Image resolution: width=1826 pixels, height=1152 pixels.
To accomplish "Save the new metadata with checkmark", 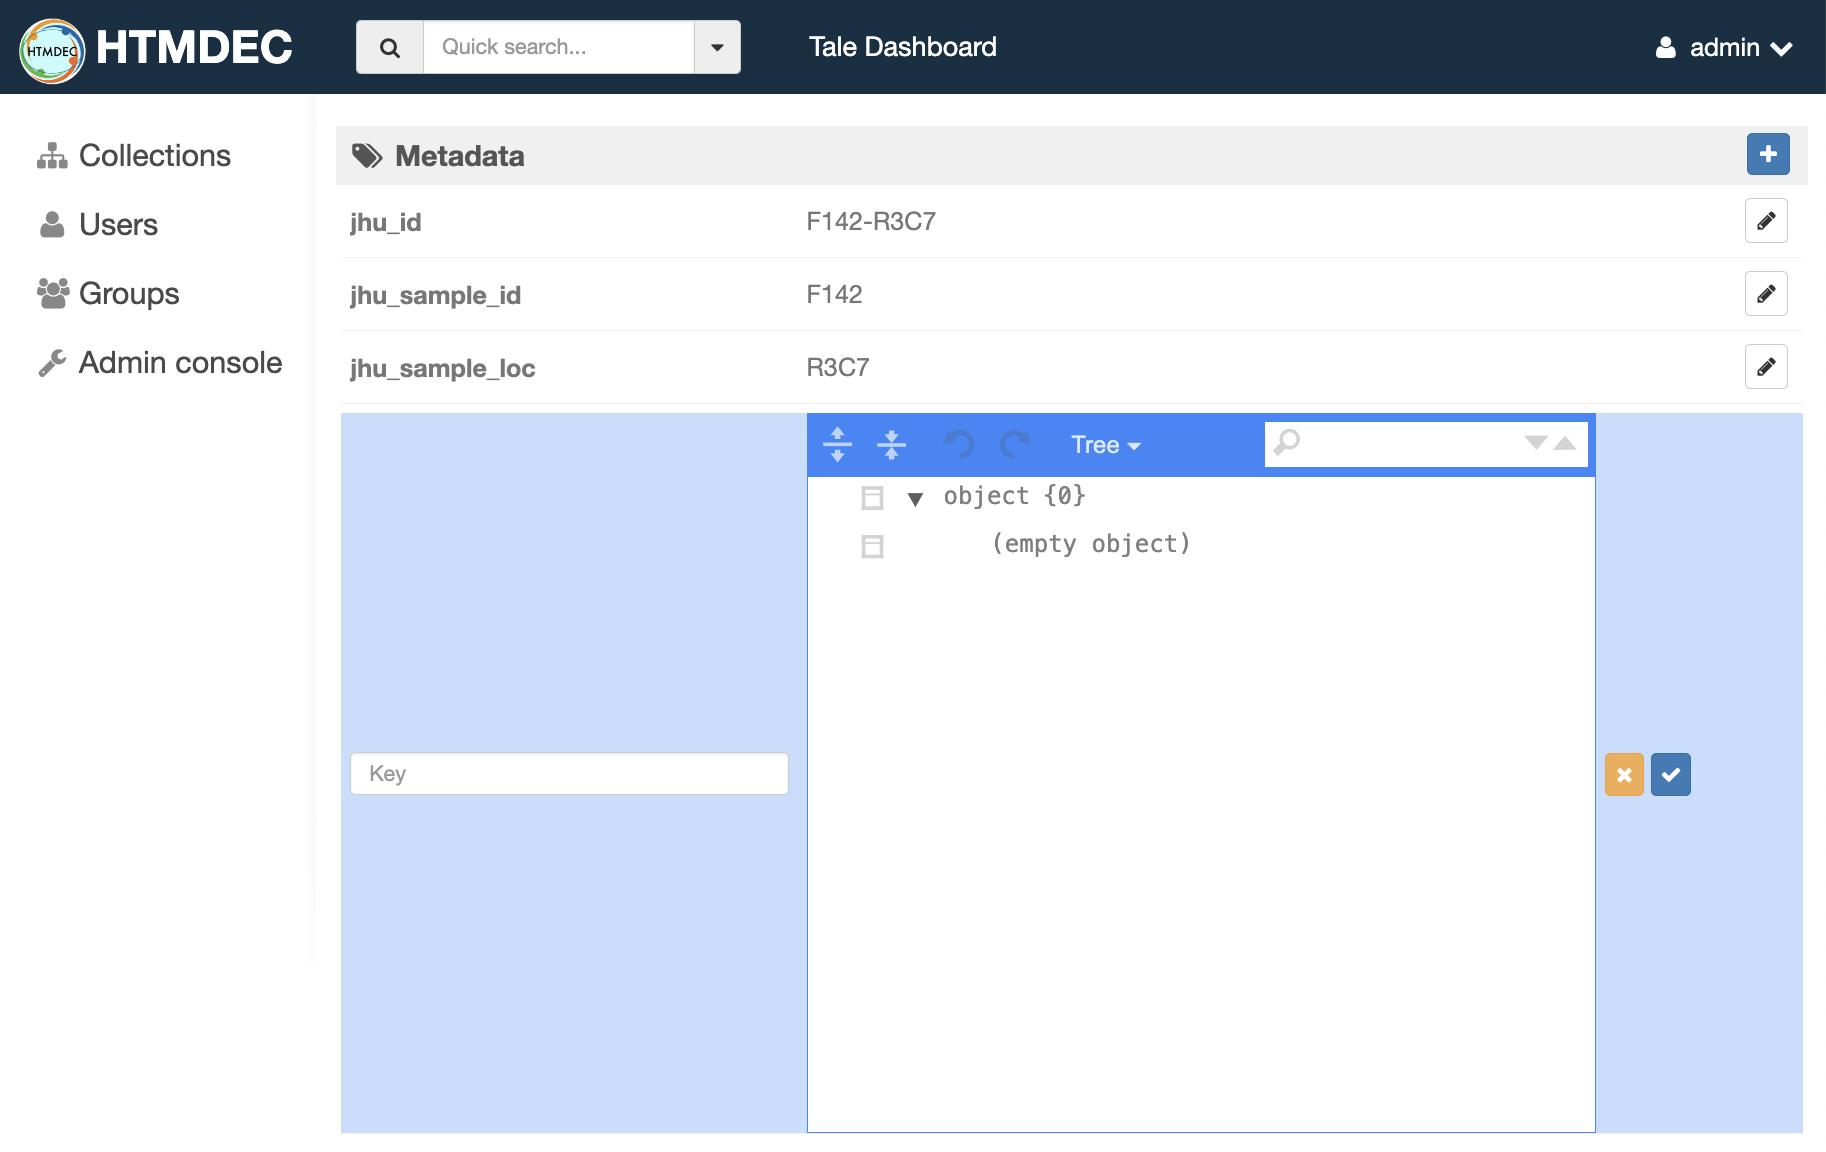I will pos(1670,775).
